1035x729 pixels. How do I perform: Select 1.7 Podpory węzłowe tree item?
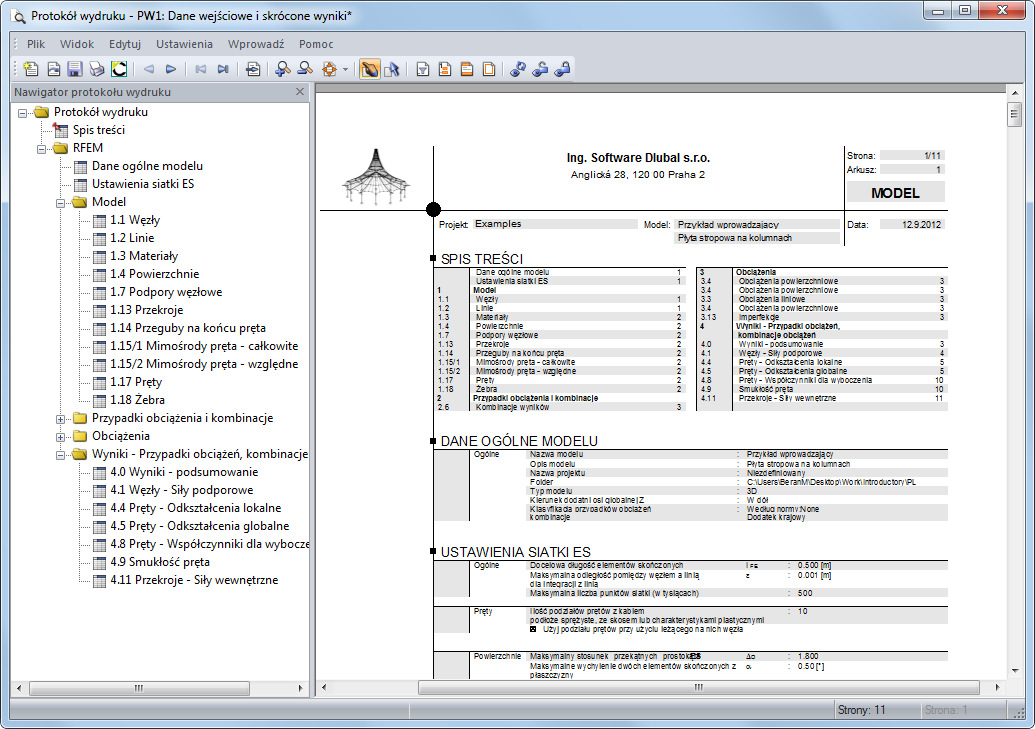click(x=166, y=292)
